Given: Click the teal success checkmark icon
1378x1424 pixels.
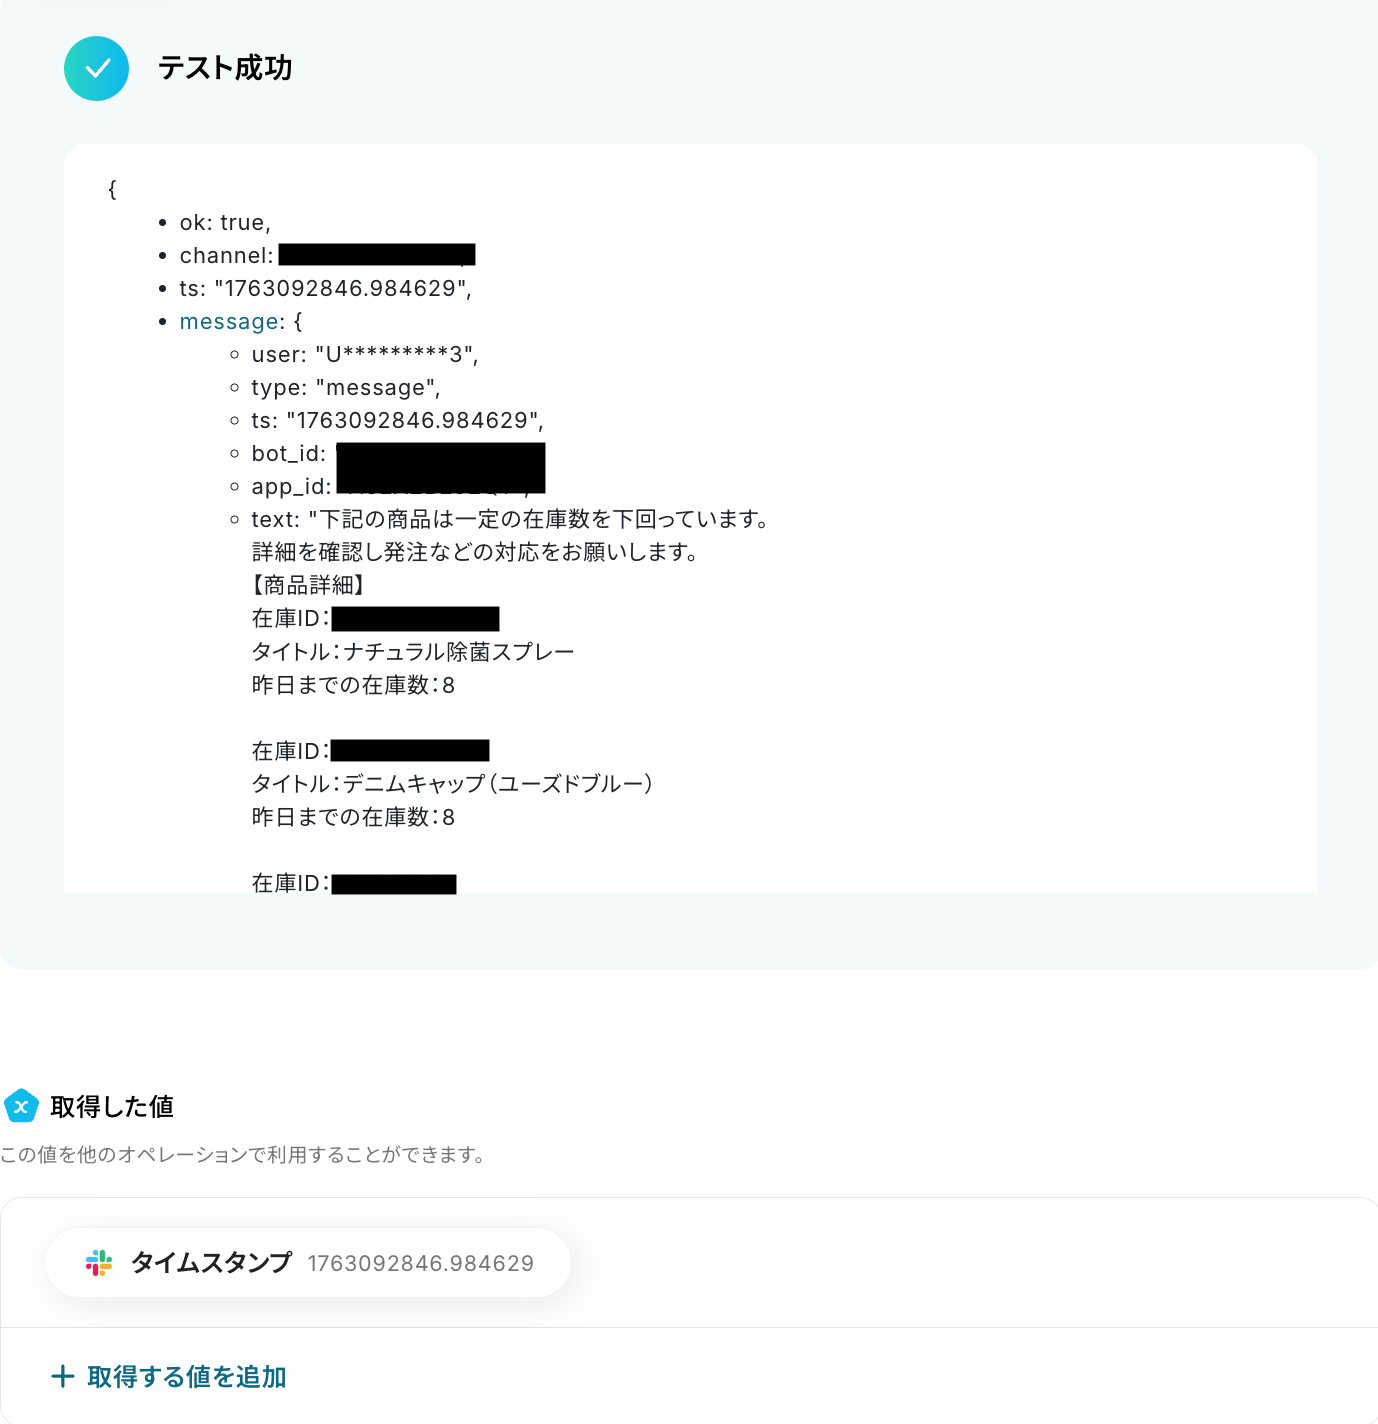Looking at the screenshot, I should pyautogui.click(x=96, y=68).
